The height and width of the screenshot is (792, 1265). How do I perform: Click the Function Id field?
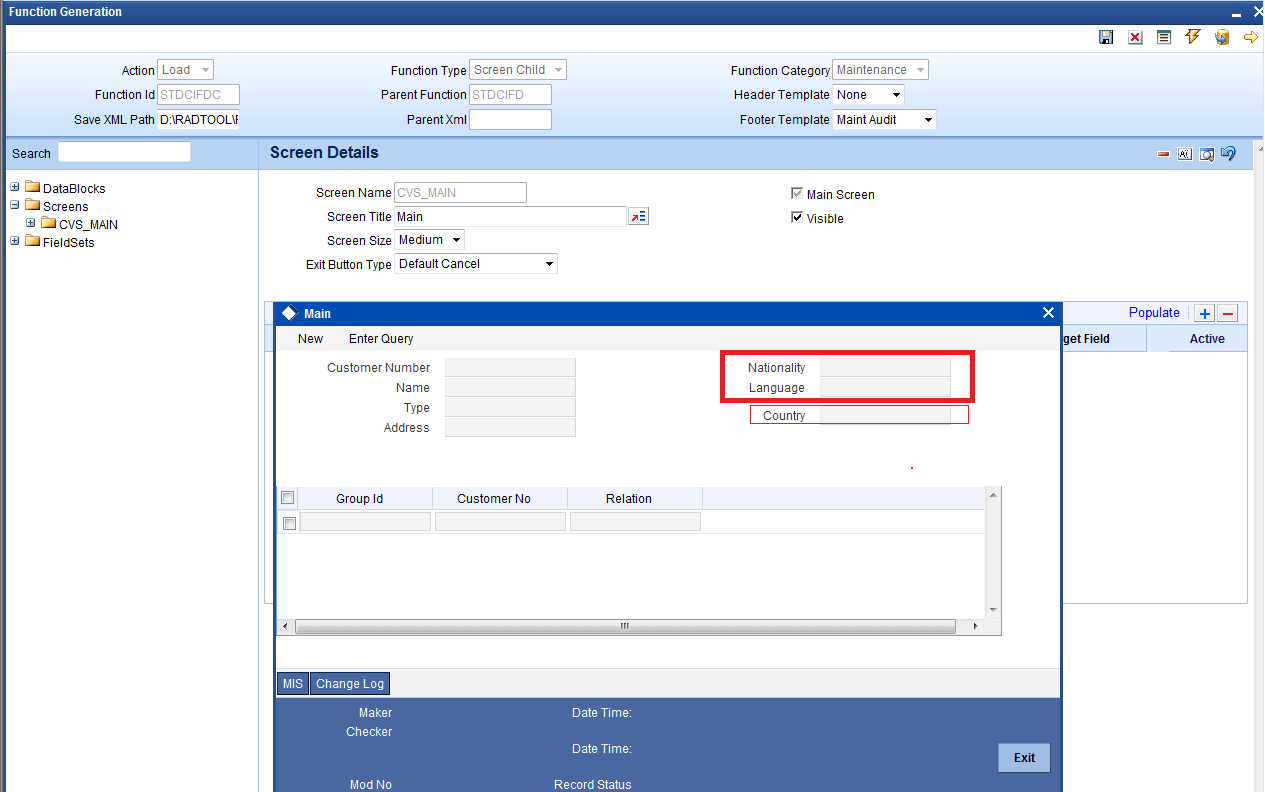click(199, 95)
